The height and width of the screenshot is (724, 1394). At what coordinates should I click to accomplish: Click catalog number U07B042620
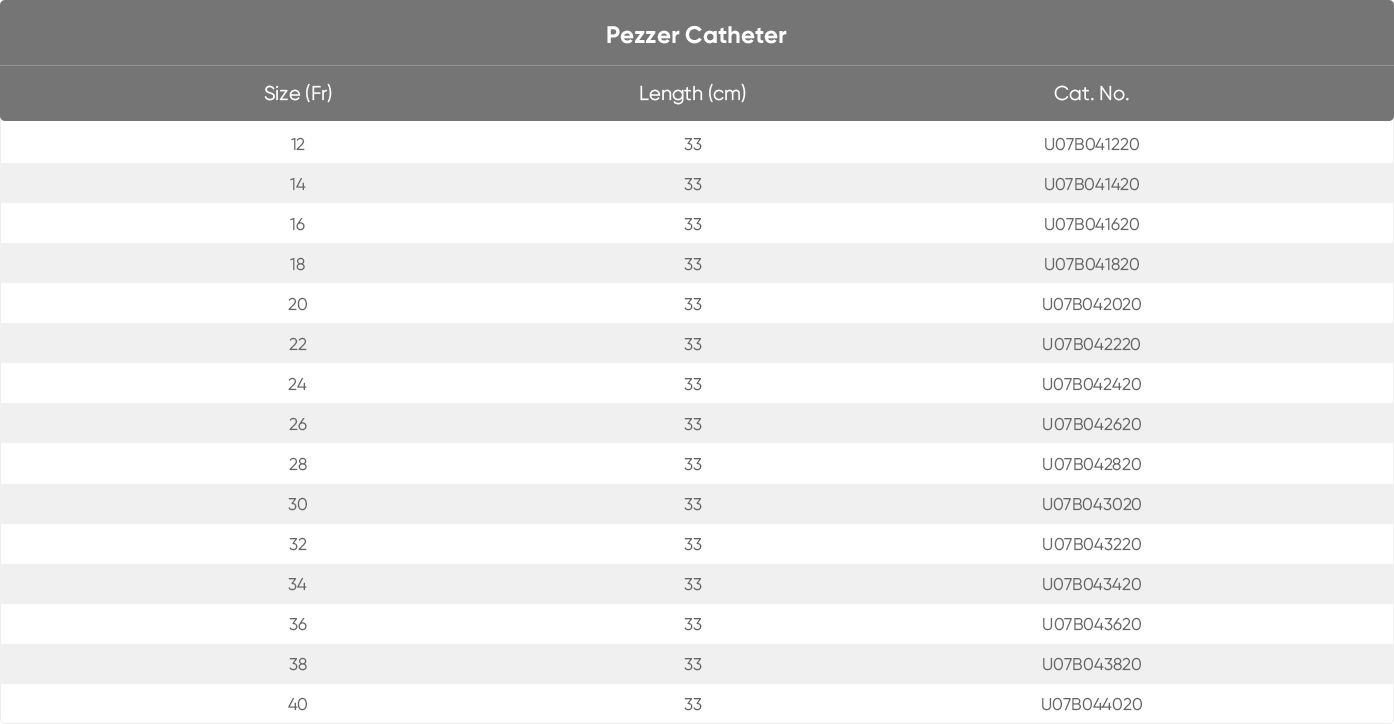(x=1091, y=424)
